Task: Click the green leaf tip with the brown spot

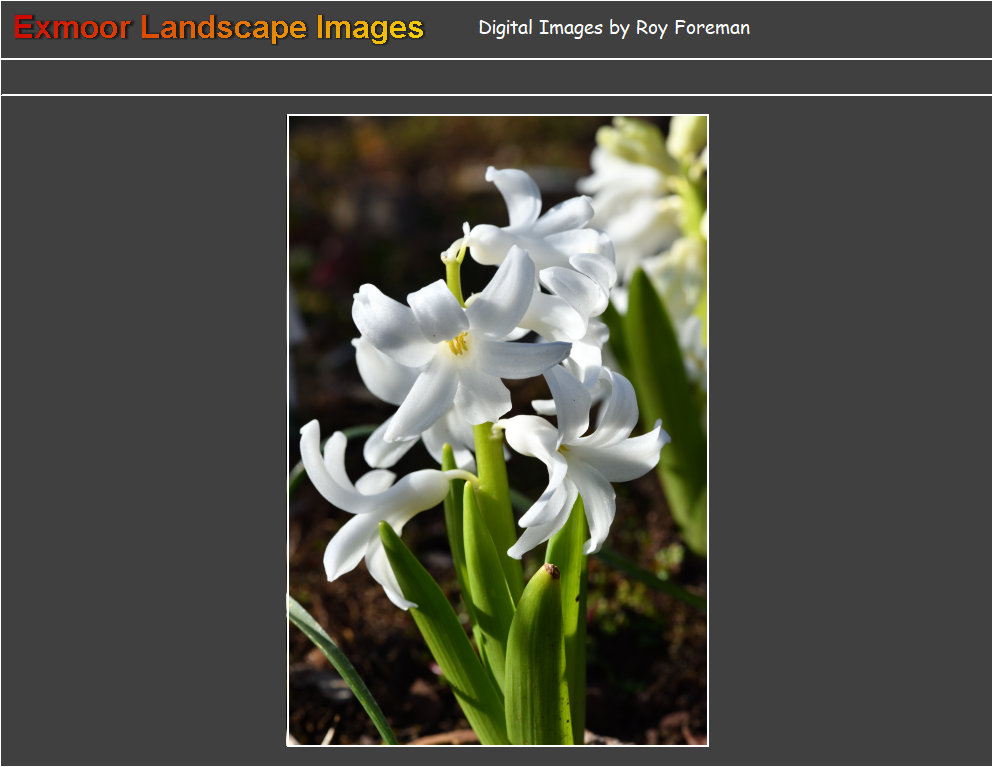Action: [x=551, y=572]
